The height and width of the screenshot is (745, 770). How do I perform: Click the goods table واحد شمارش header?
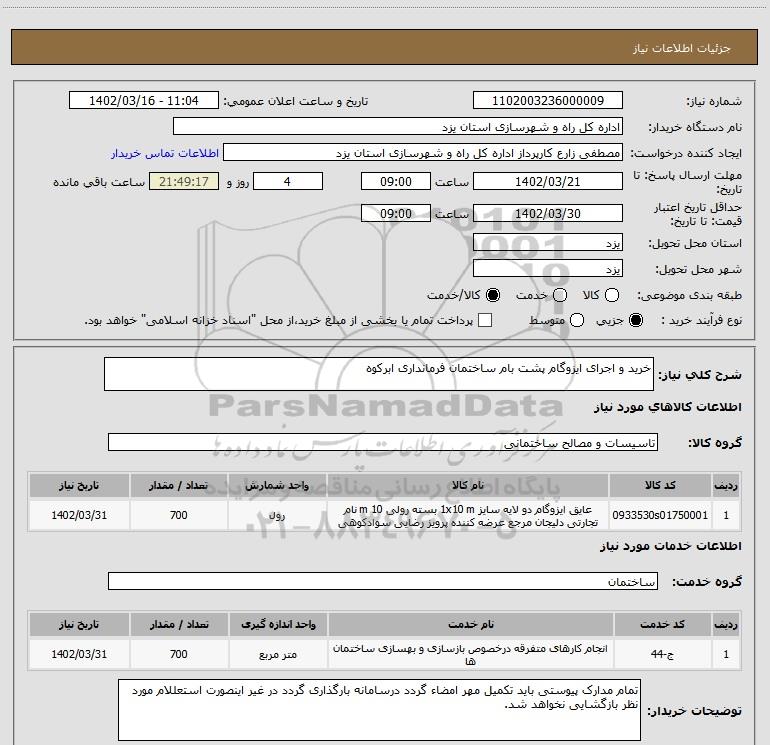point(277,486)
